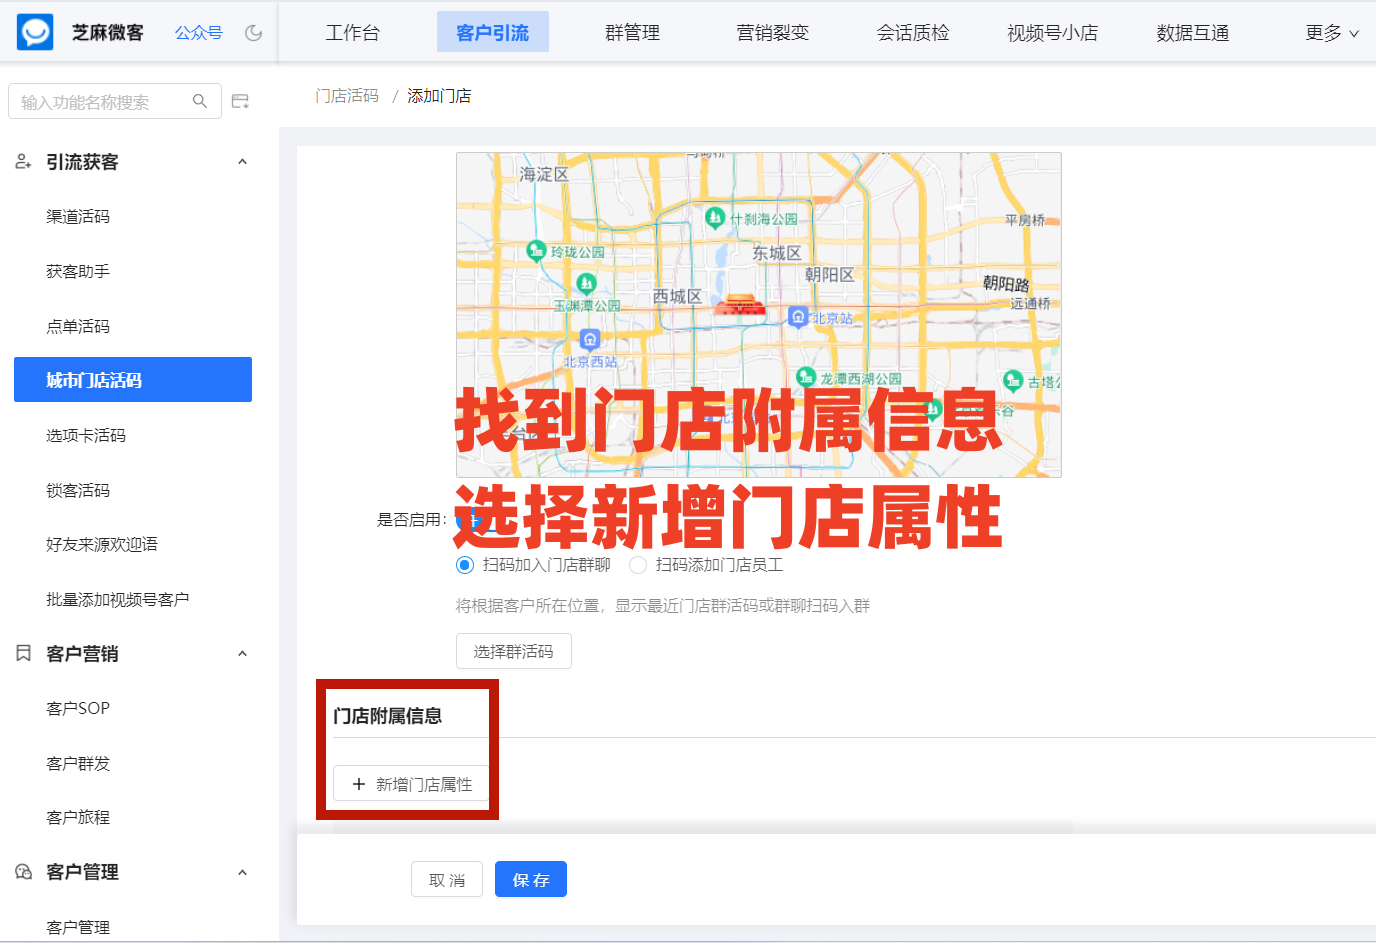
Task: Click the 选择群活码 button
Action: (x=514, y=651)
